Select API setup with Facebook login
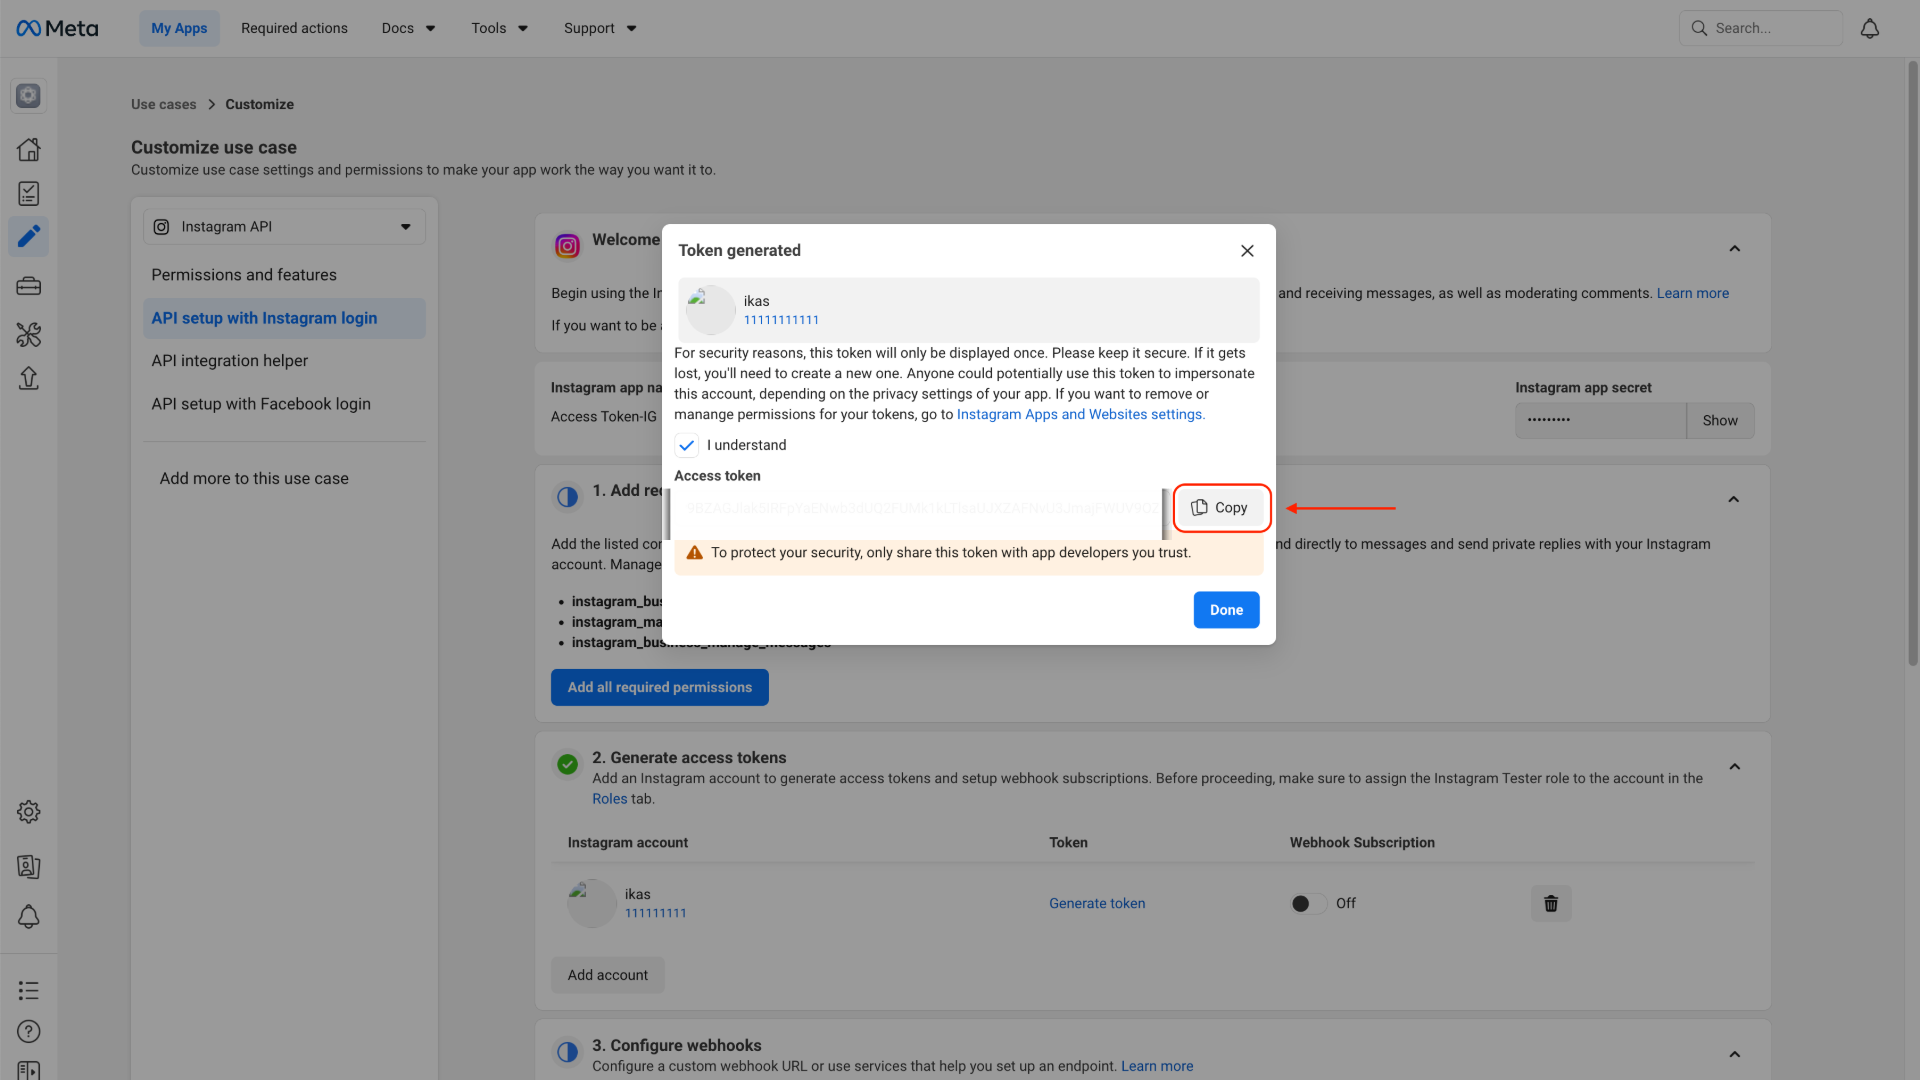Screen dimensions: 1920x1080 [284, 404]
